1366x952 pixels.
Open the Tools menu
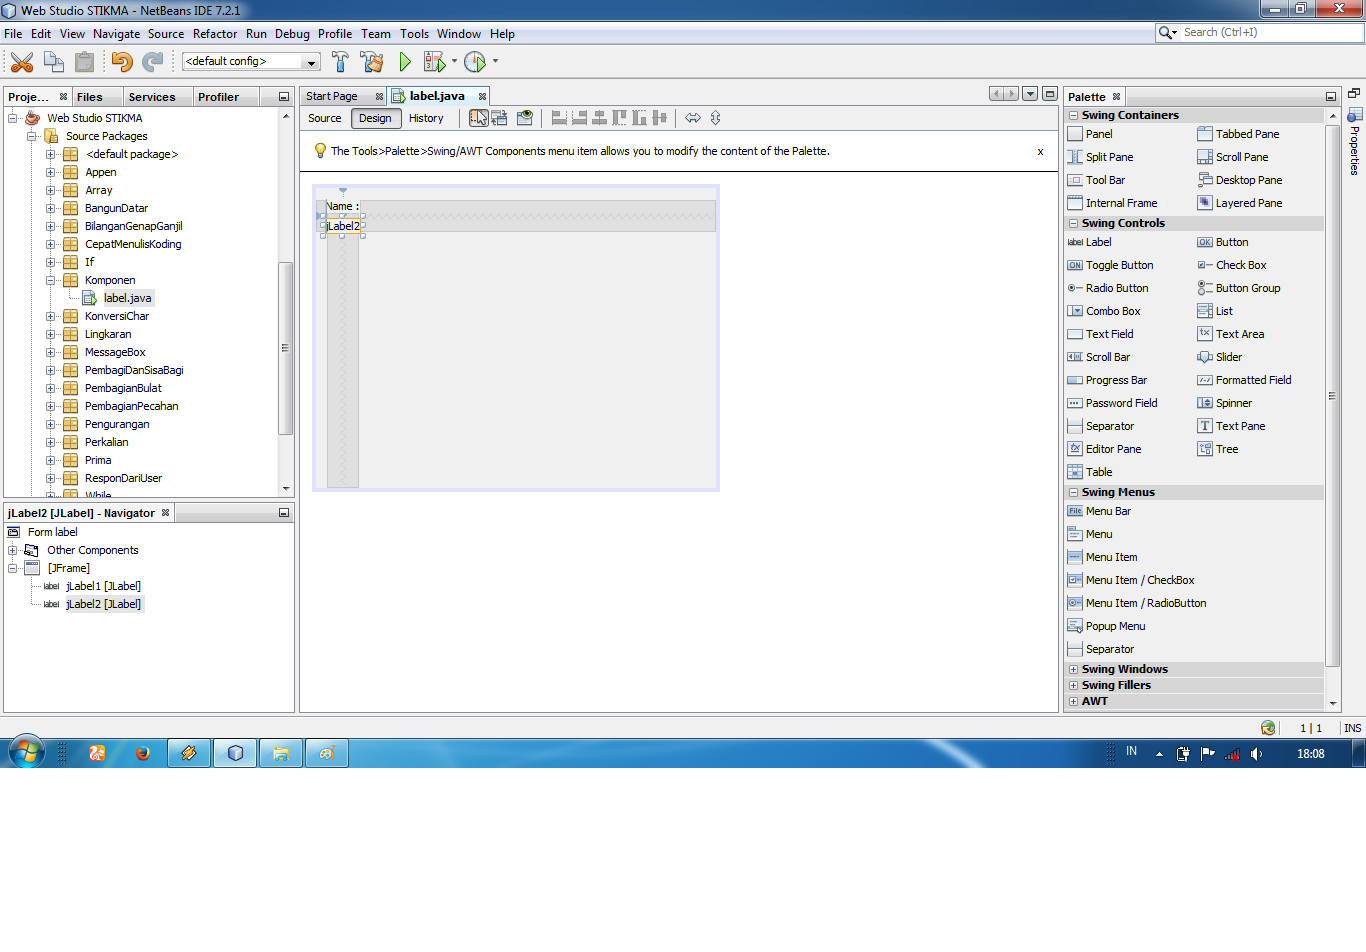point(414,33)
